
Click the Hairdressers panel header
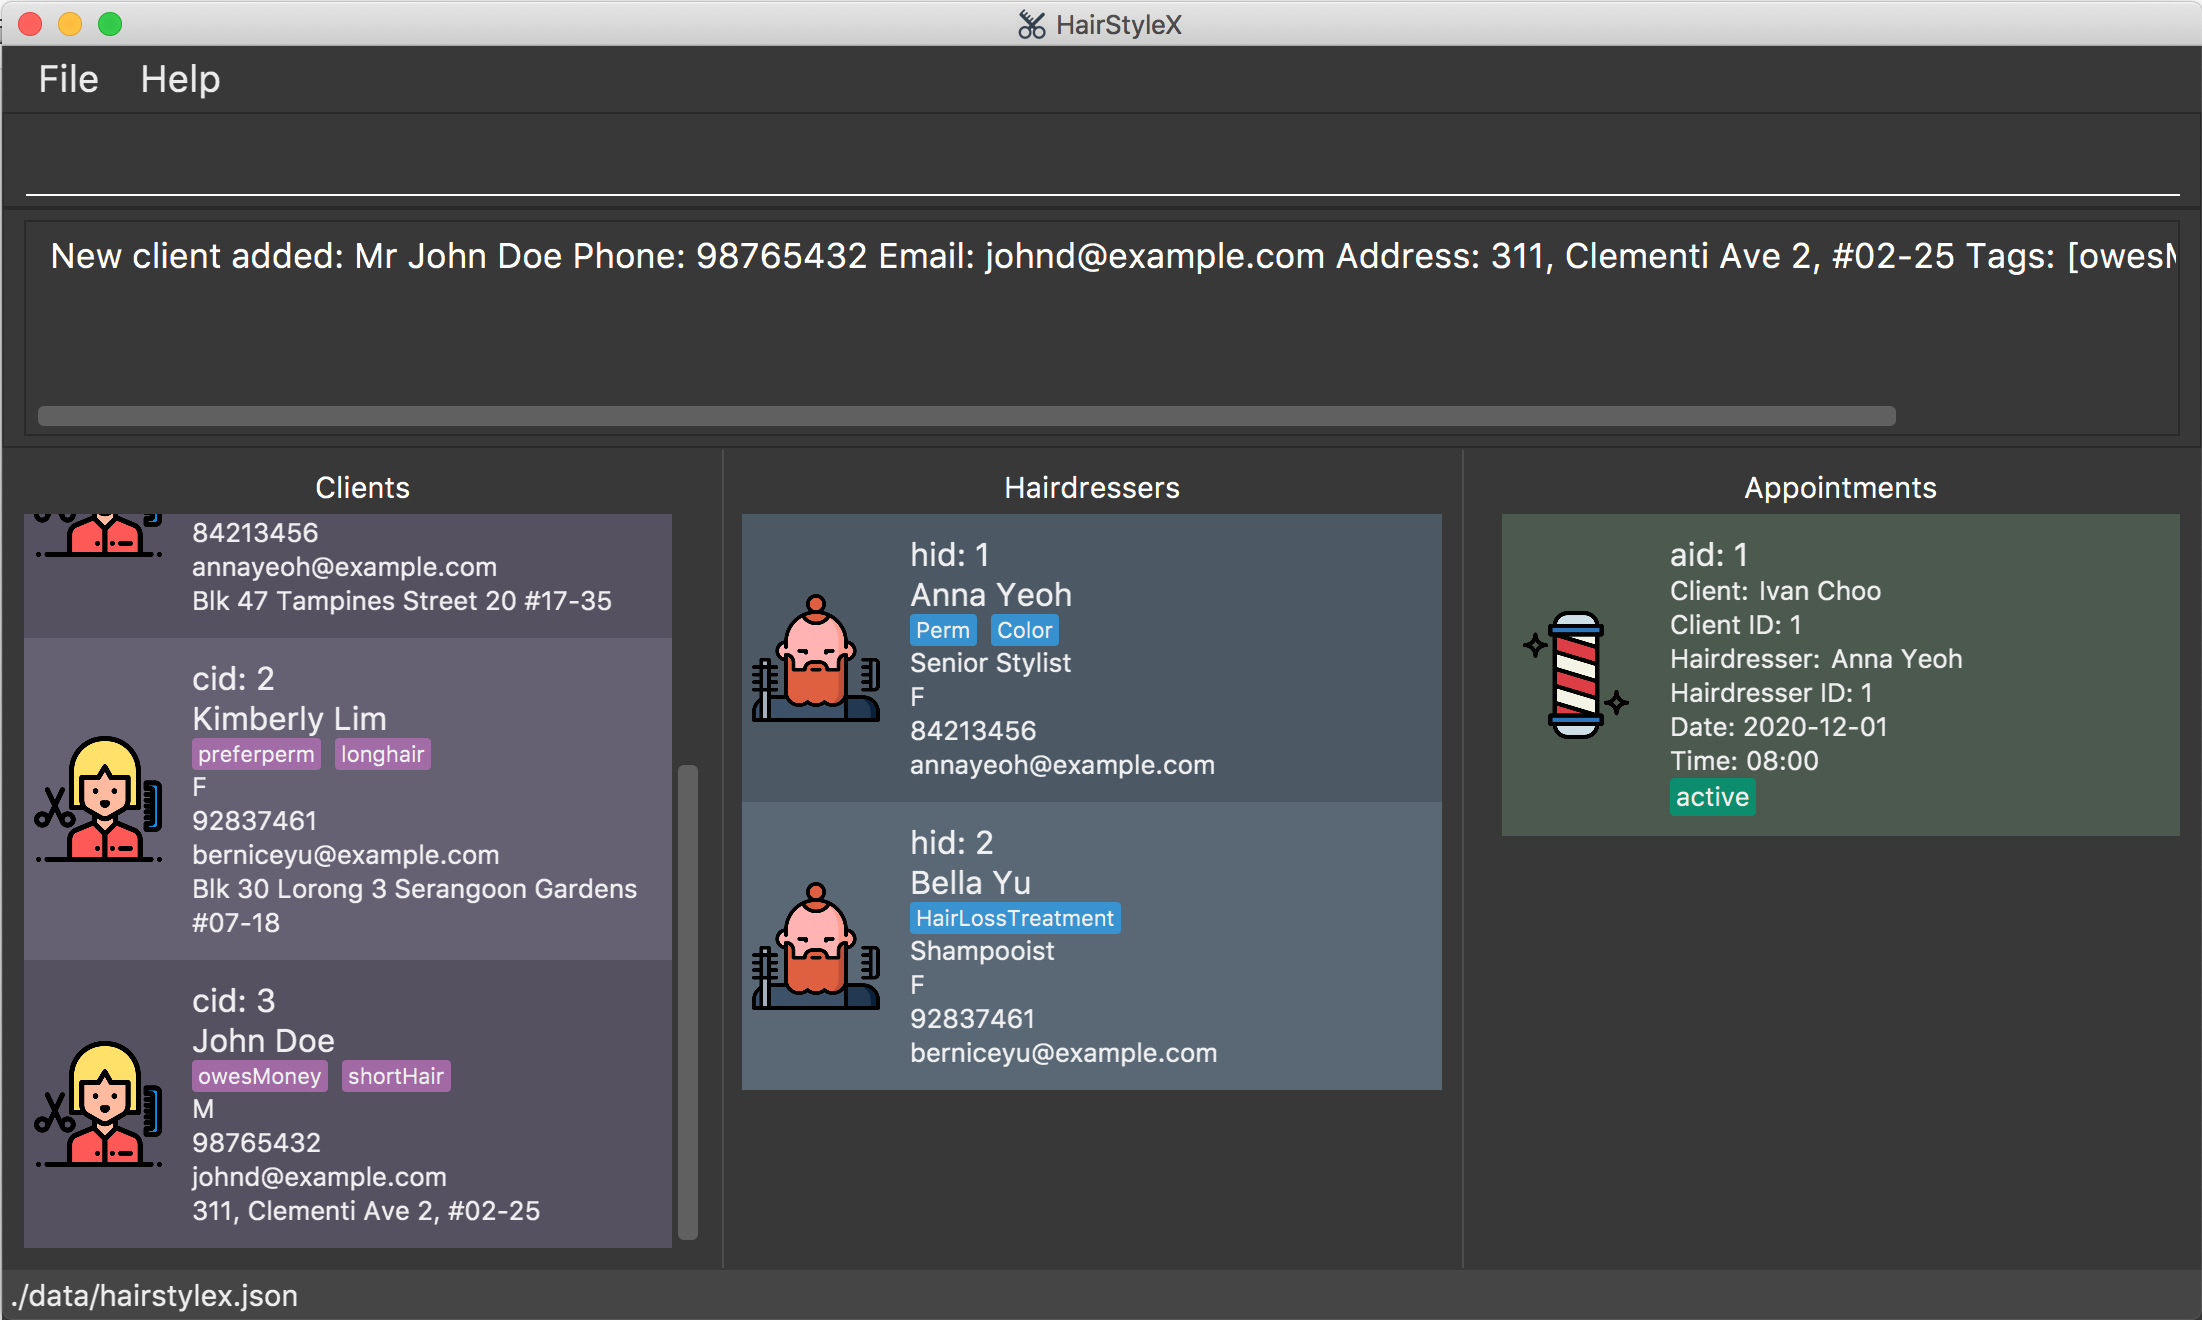click(x=1091, y=487)
